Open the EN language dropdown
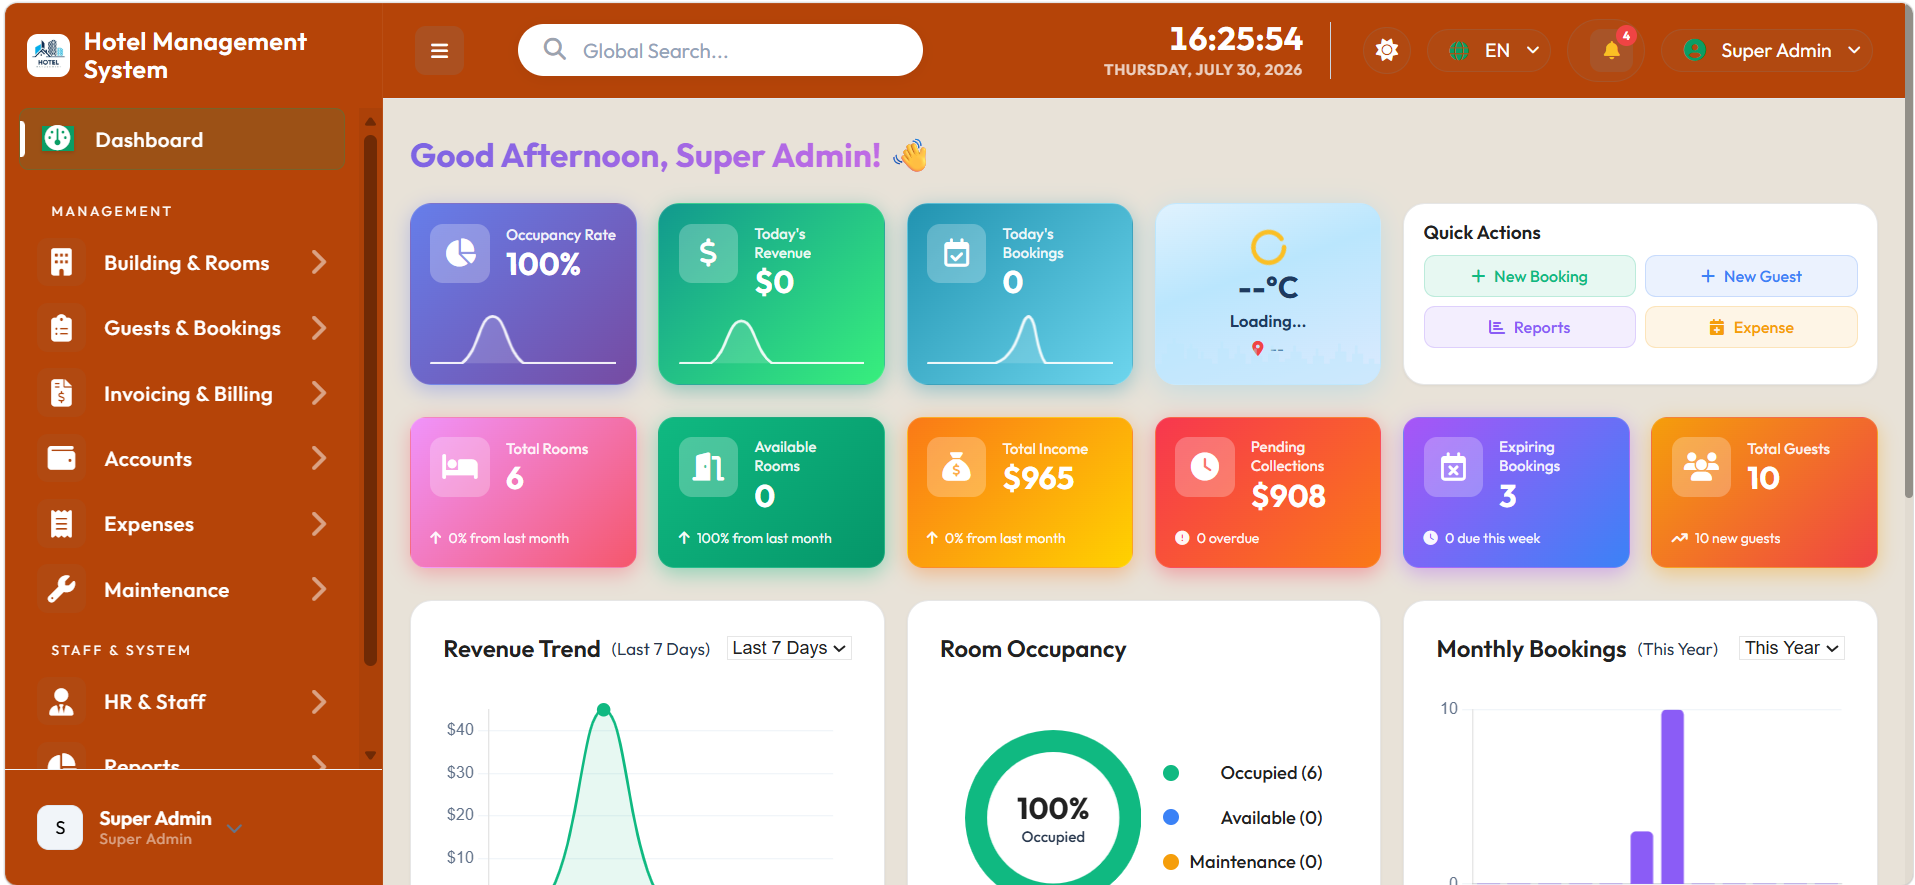Image resolution: width=1915 pixels, height=885 pixels. [1490, 50]
